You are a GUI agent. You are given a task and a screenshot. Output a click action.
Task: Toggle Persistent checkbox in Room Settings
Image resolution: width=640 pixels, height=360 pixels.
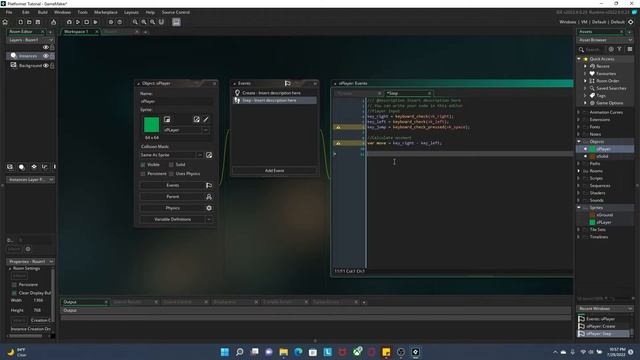[14, 284]
